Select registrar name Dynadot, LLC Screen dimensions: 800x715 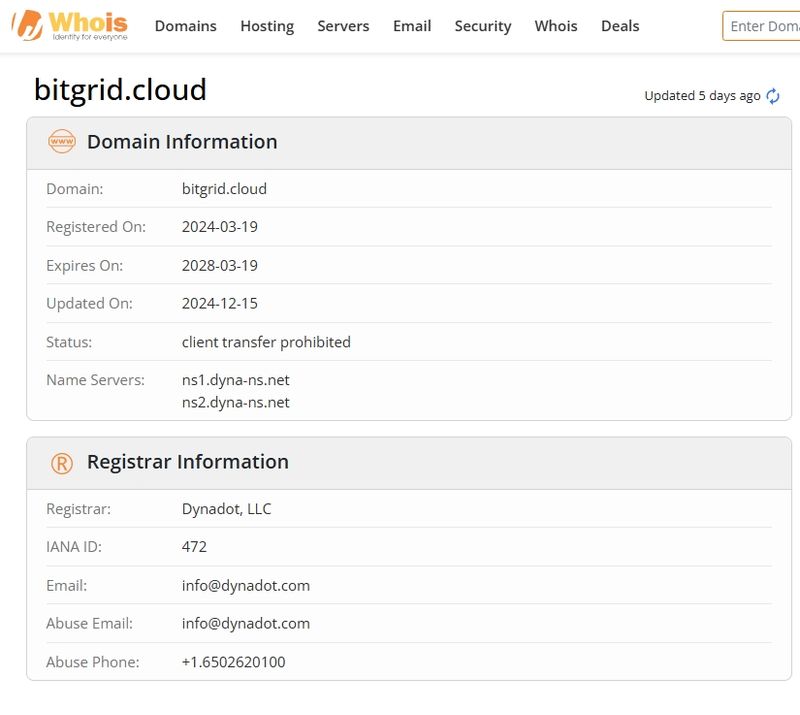coord(226,509)
